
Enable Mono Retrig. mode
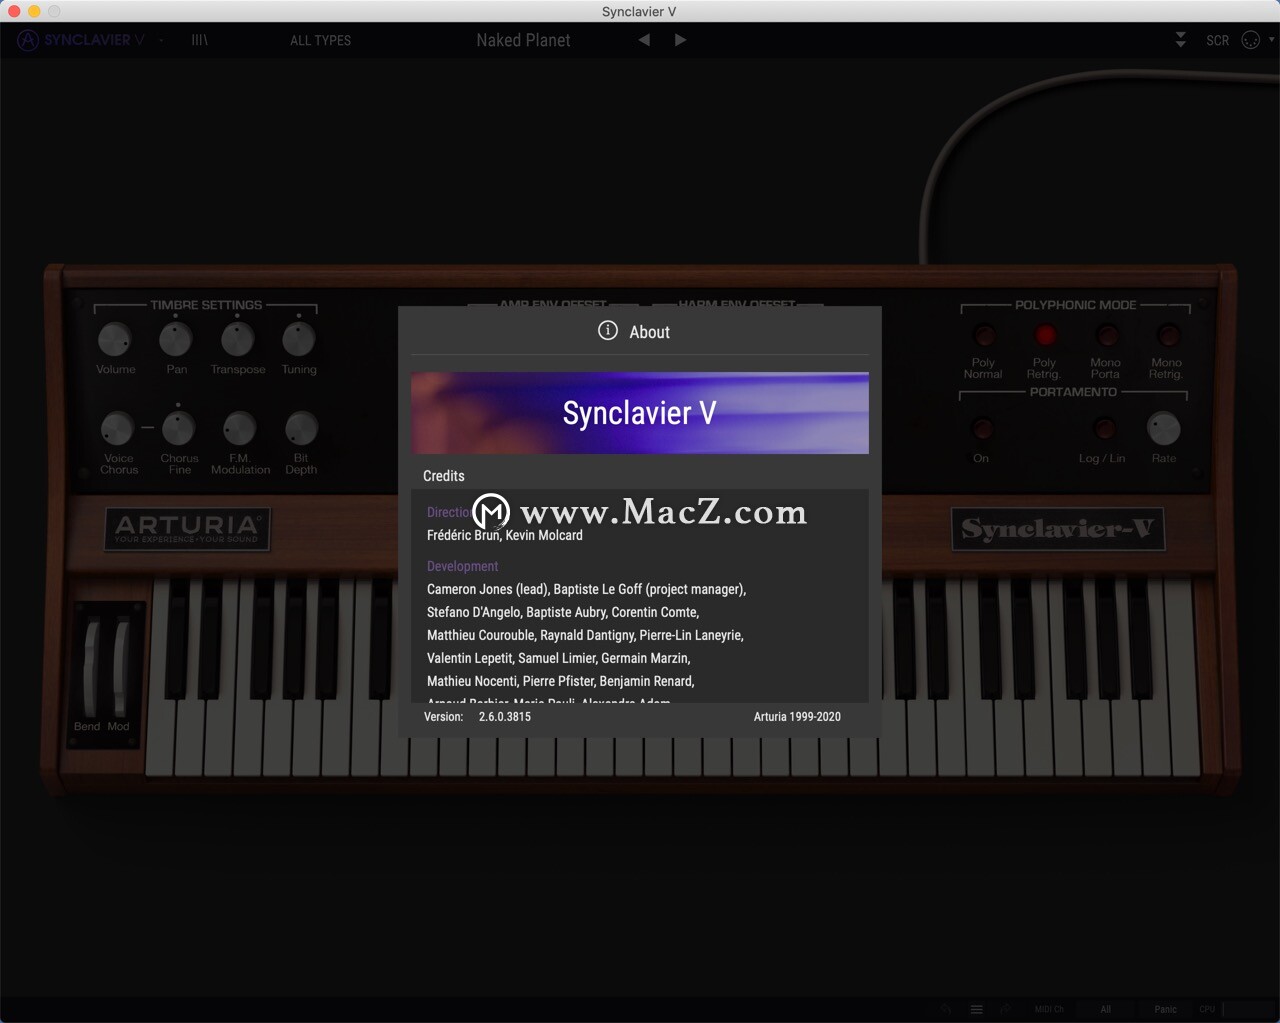(1167, 335)
